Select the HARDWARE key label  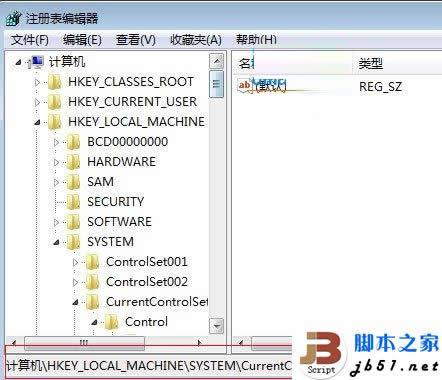(x=121, y=162)
